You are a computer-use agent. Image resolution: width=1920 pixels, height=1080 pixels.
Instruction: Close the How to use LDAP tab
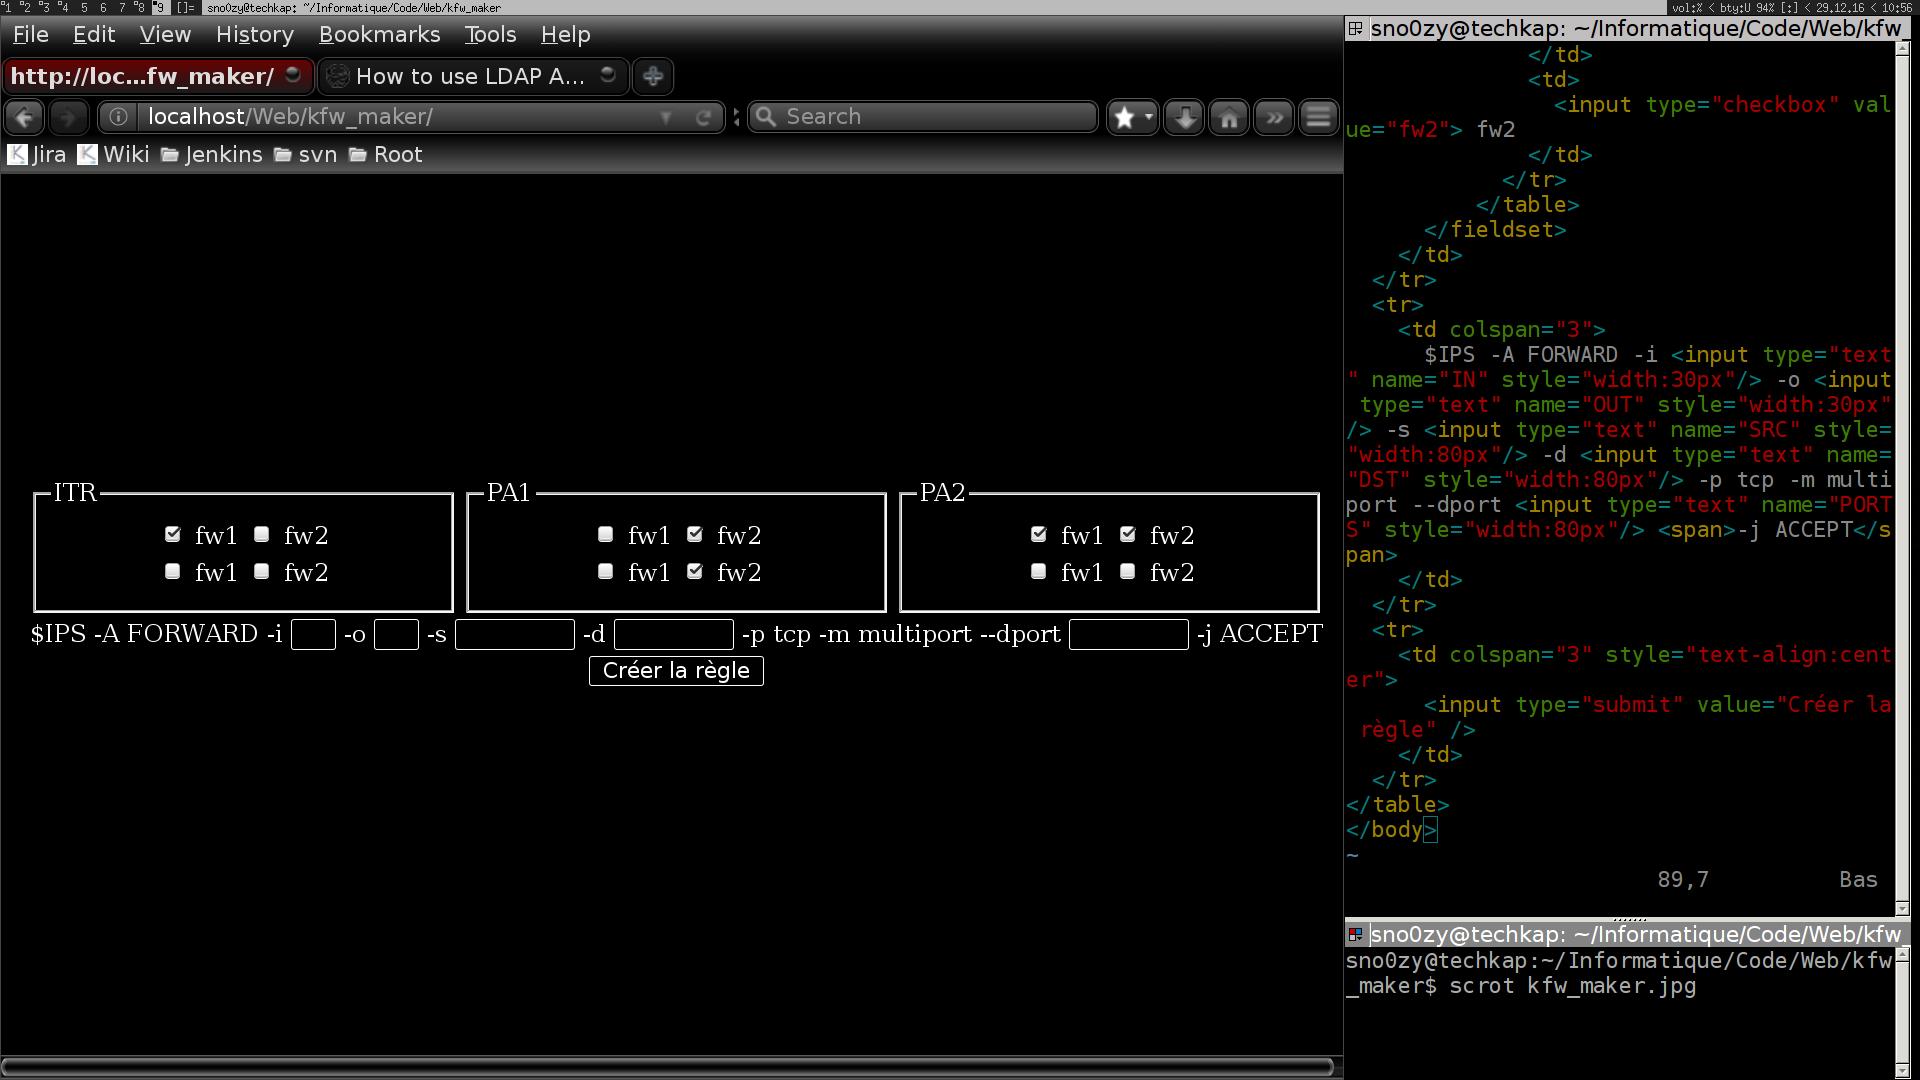point(608,75)
